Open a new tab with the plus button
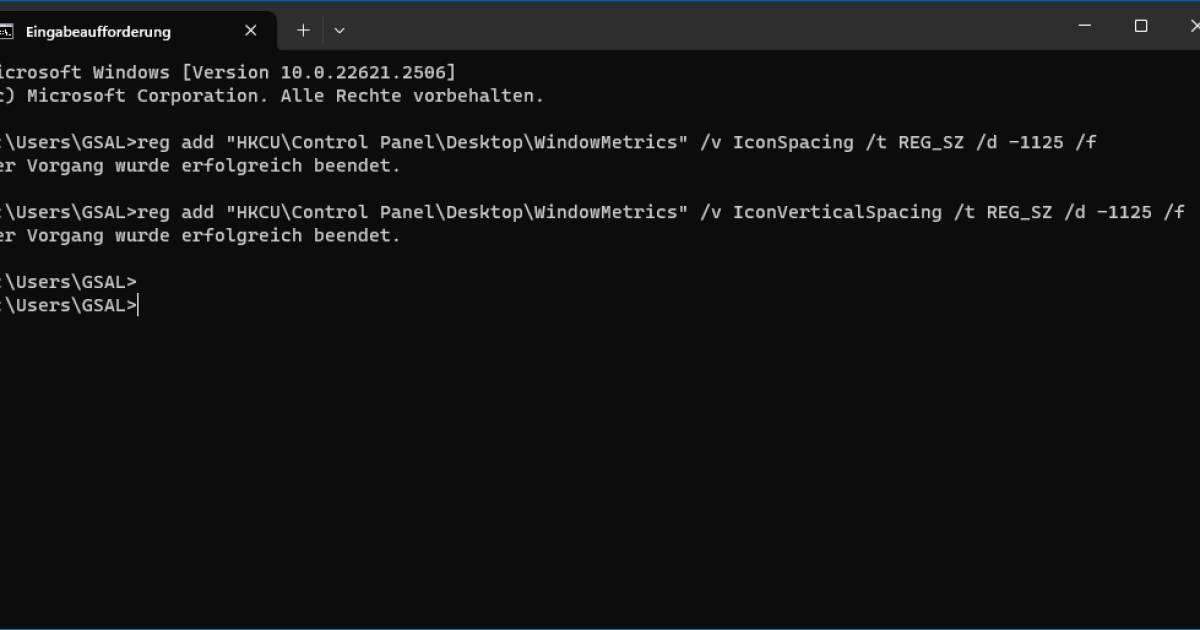Screen dimensions: 1200x630 point(303,31)
